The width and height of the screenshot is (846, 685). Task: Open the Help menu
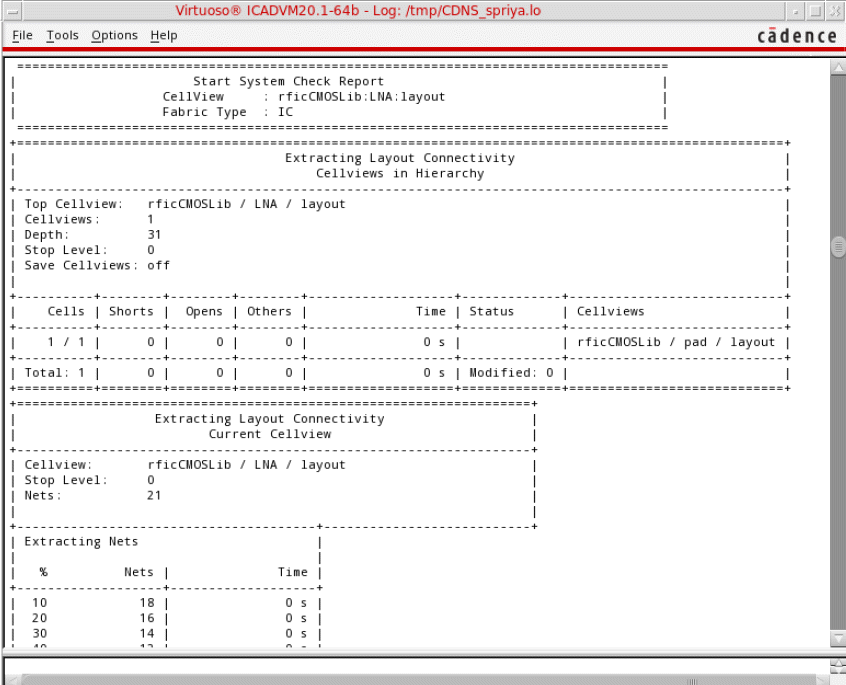(x=163, y=36)
